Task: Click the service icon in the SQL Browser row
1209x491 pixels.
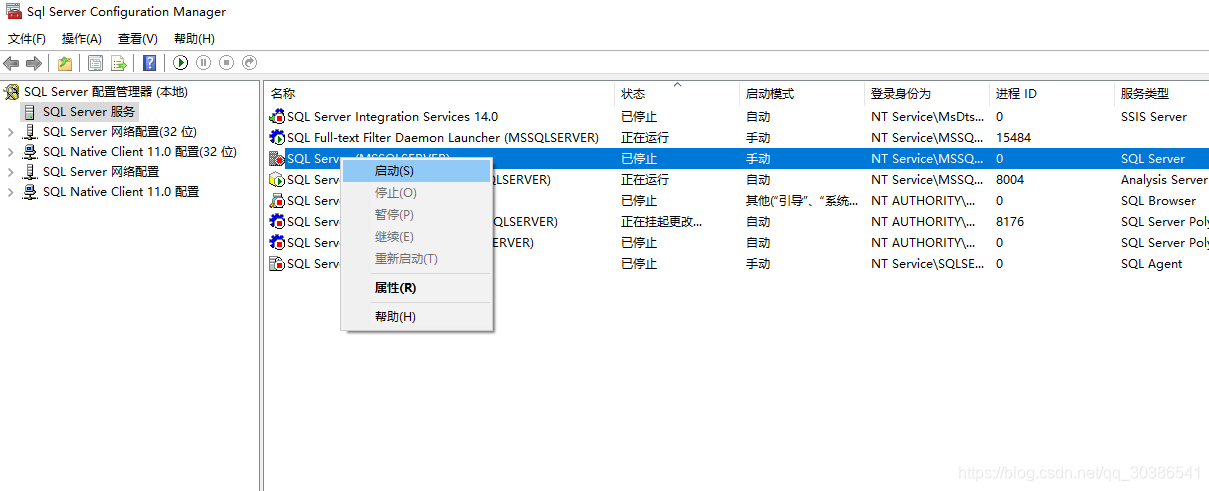Action: pos(277,201)
